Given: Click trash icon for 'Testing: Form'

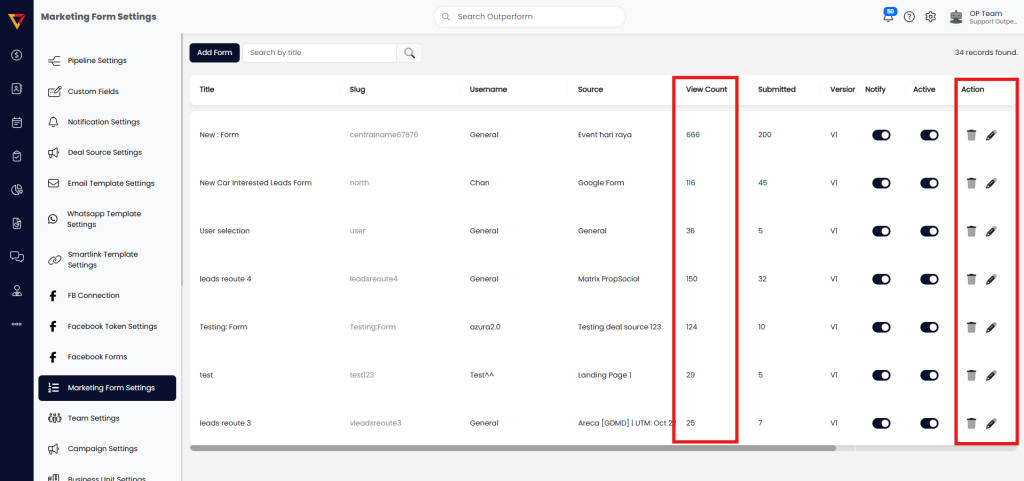Looking at the screenshot, I should (971, 327).
